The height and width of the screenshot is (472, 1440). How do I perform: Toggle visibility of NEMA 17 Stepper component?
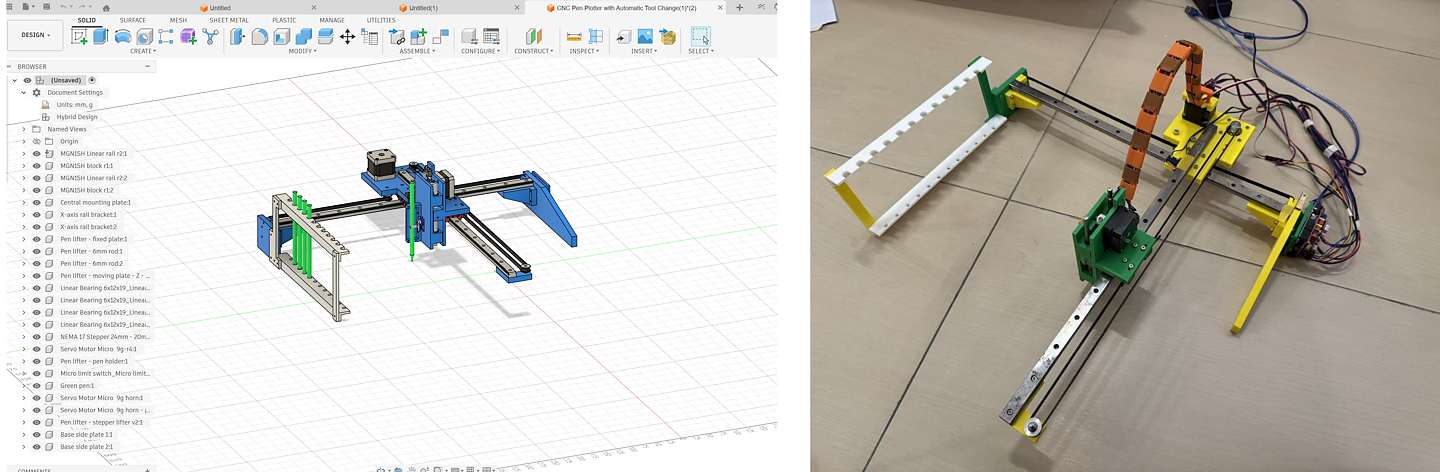[x=37, y=337]
